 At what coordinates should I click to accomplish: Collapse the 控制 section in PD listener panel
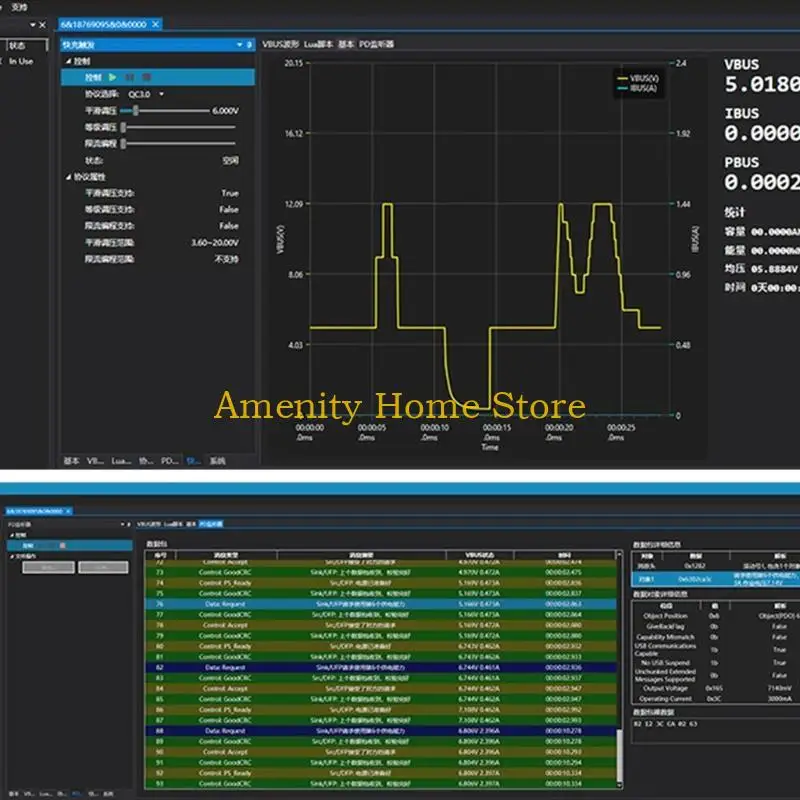(12, 535)
